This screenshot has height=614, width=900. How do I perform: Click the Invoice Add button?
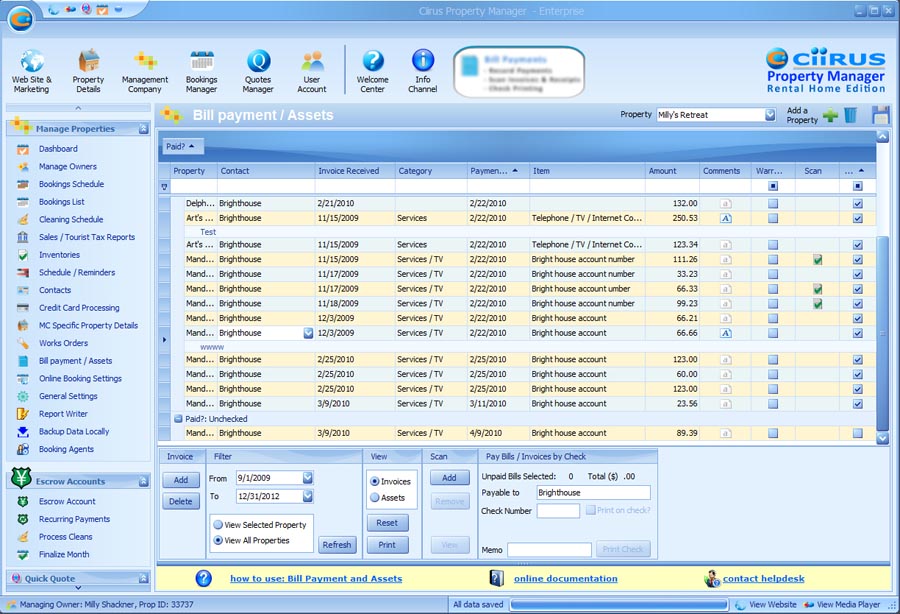pyautogui.click(x=181, y=480)
